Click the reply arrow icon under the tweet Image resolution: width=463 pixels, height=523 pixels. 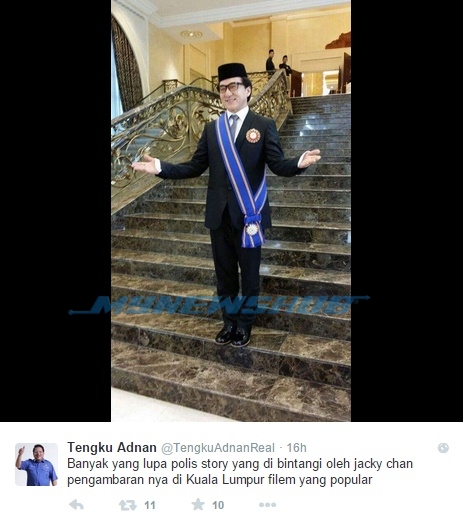click(x=76, y=505)
